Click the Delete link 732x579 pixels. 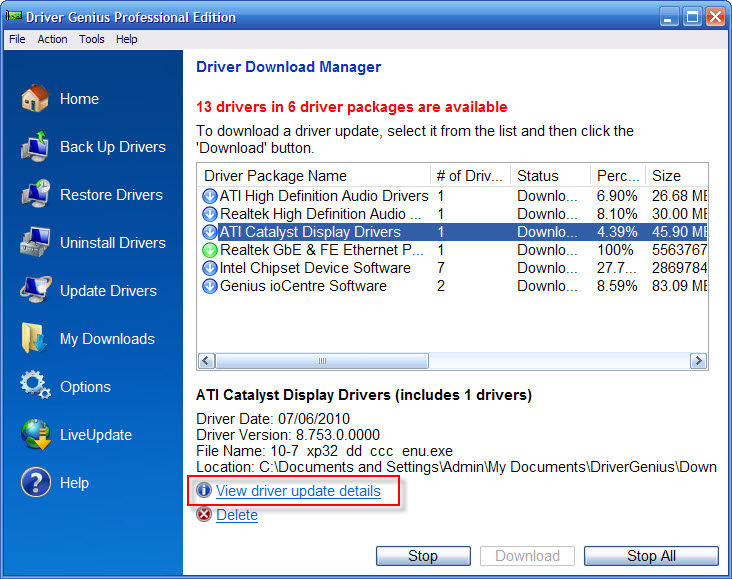237,515
